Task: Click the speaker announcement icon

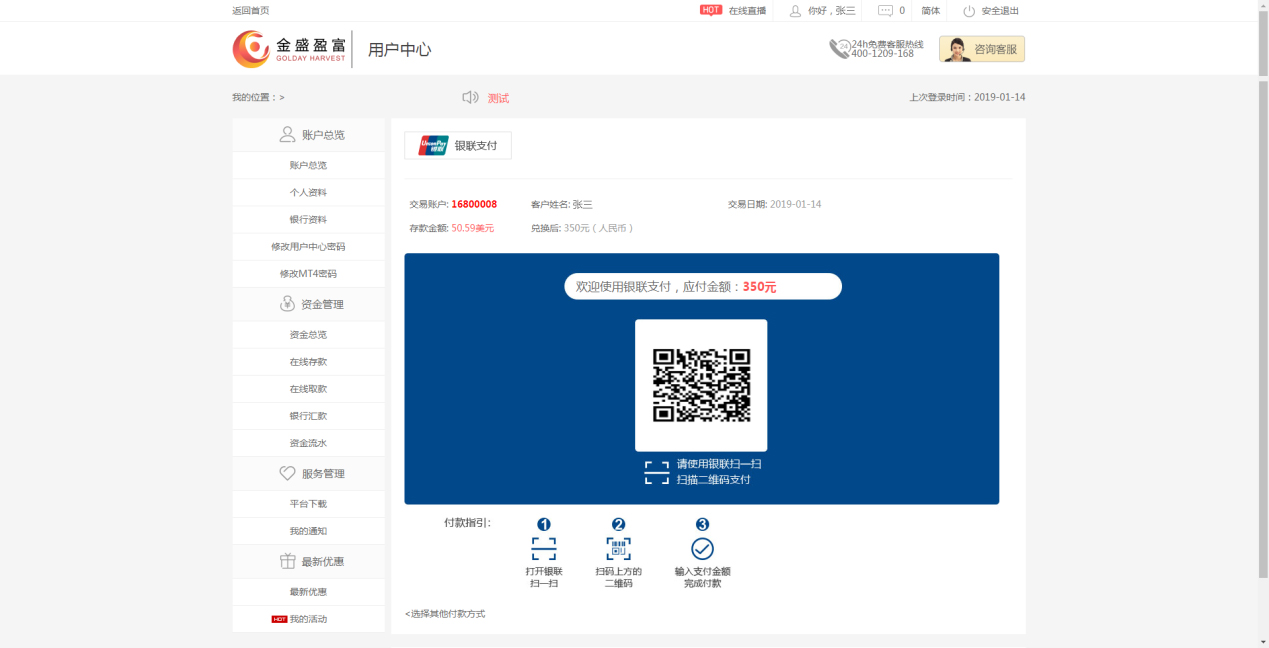Action: (x=470, y=97)
